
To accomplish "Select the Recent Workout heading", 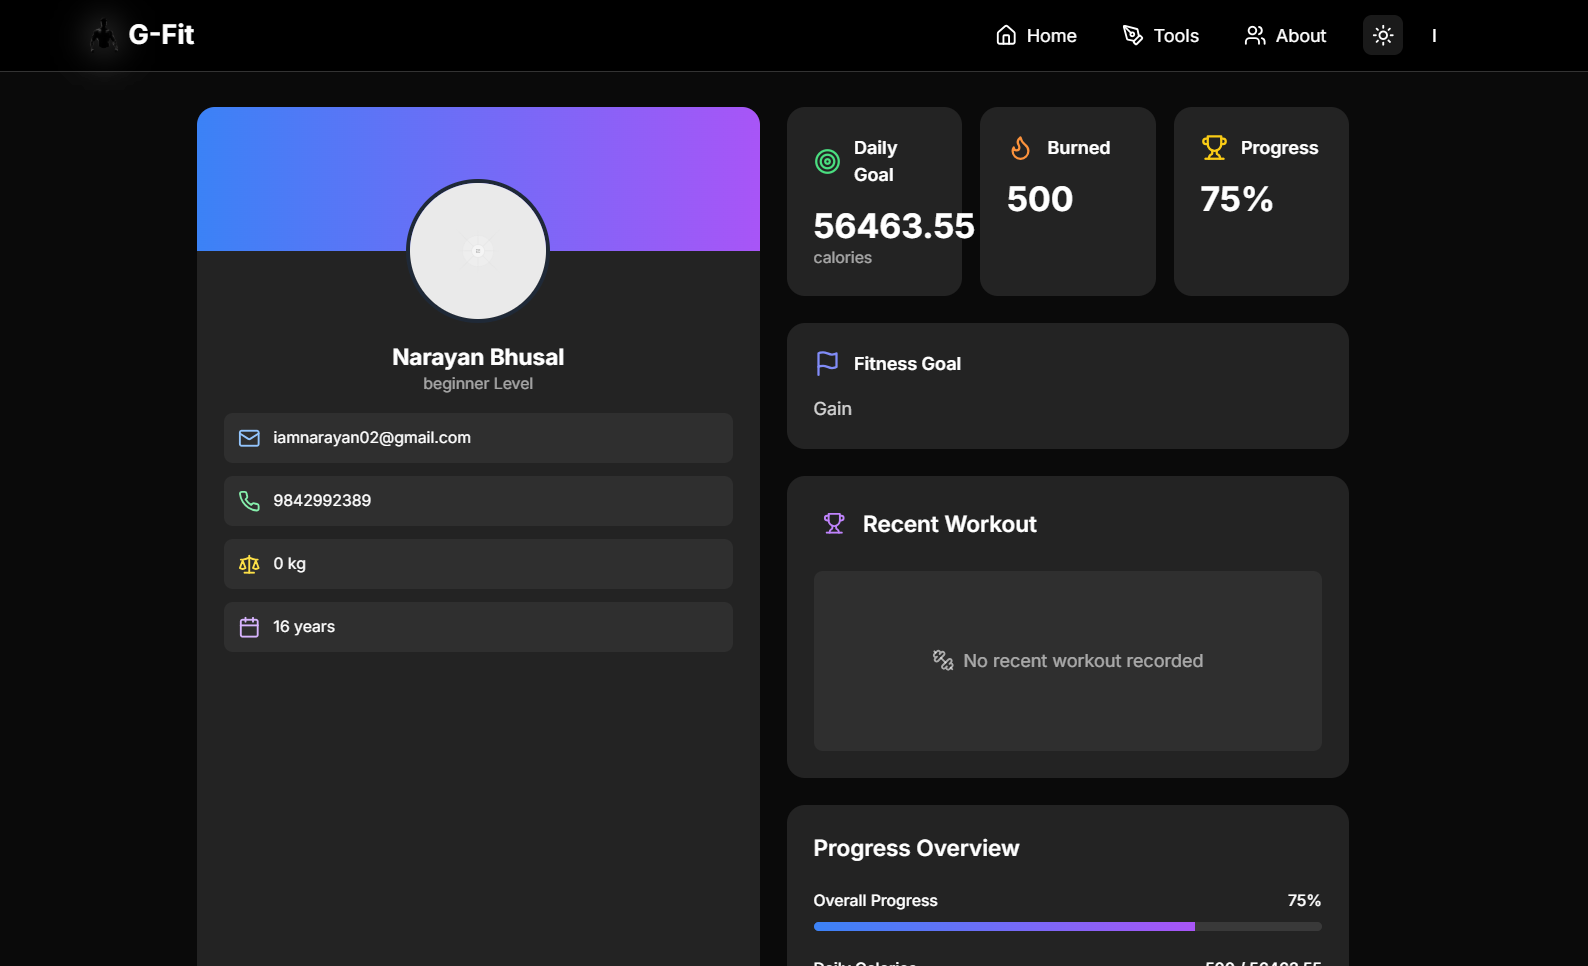I will 949,524.
